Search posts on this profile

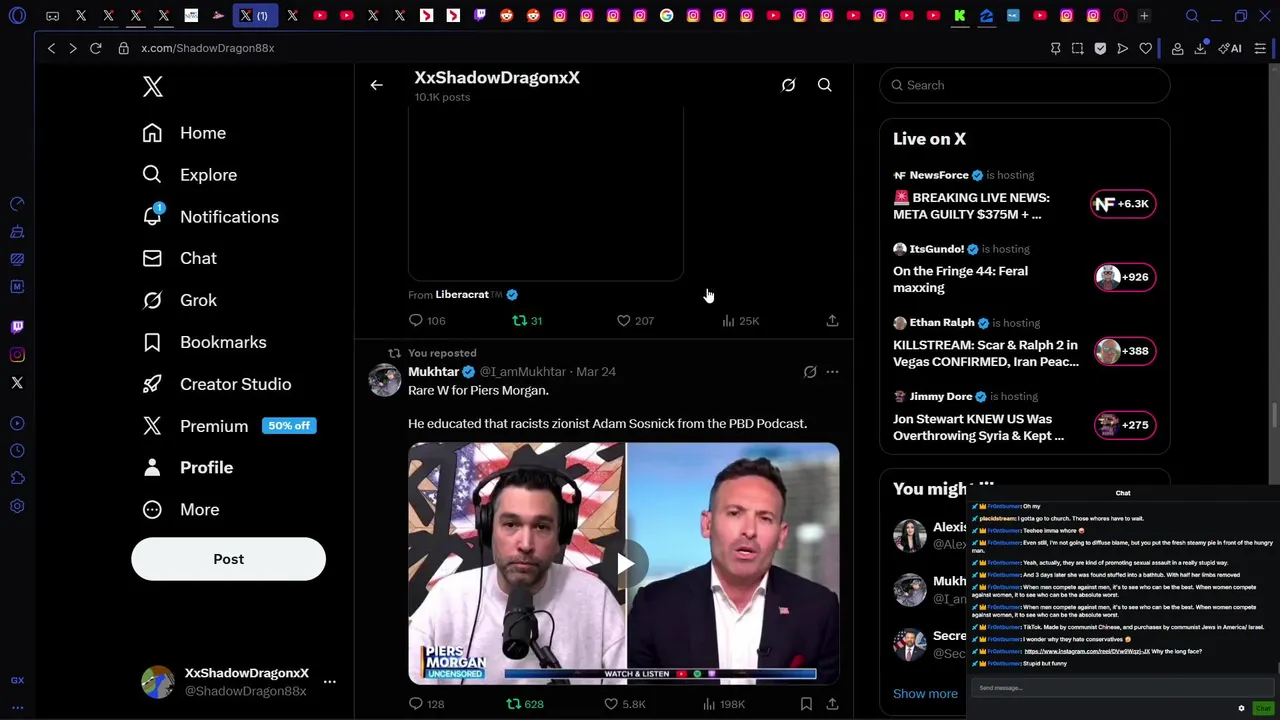pyautogui.click(x=824, y=85)
